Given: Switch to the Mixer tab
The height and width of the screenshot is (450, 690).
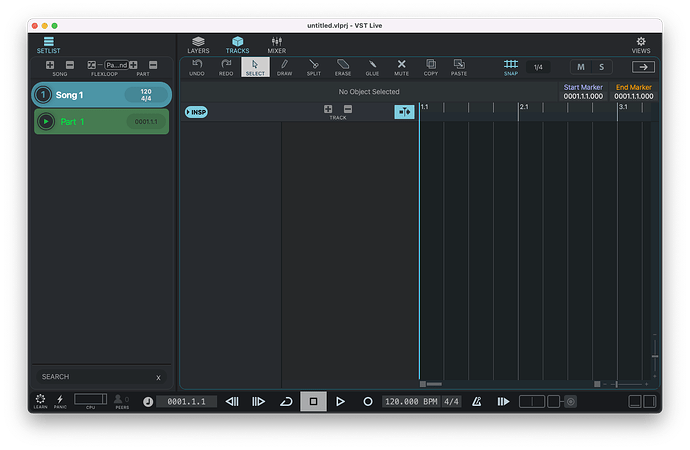Looking at the screenshot, I should coord(276,44).
